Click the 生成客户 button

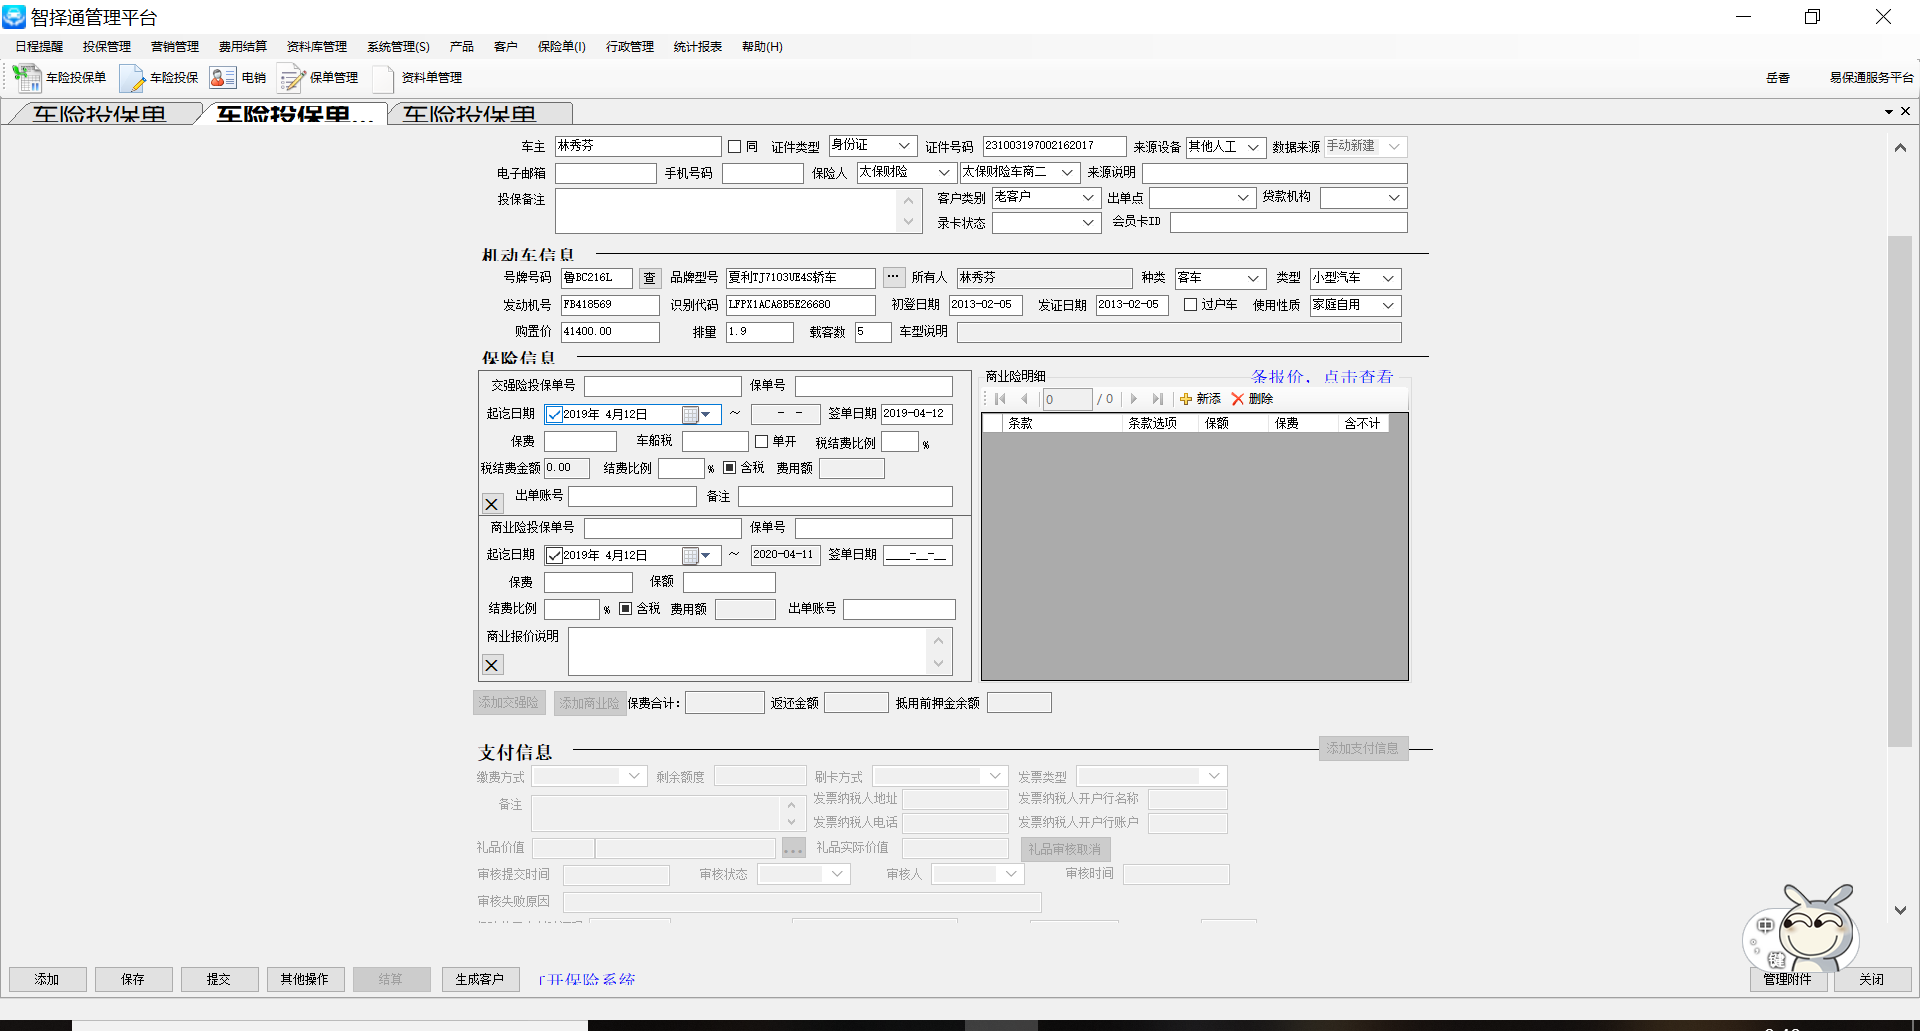[480, 979]
